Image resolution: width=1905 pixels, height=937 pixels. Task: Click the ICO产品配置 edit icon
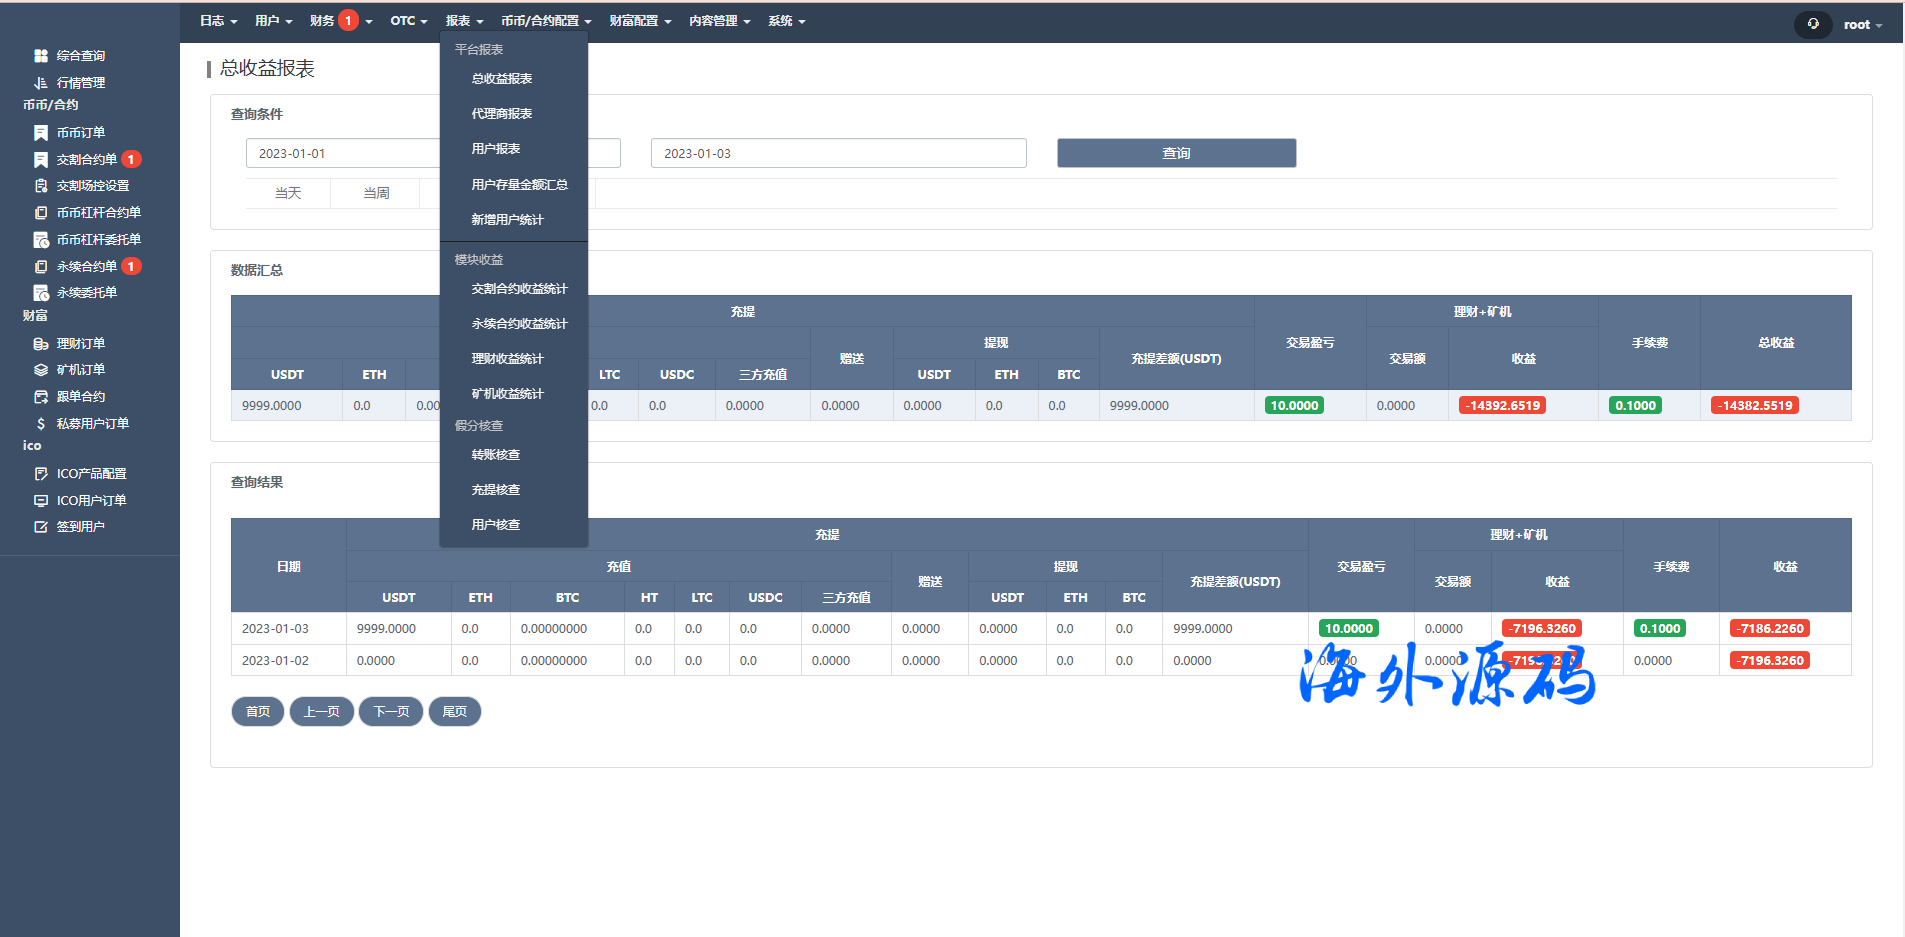click(41, 474)
